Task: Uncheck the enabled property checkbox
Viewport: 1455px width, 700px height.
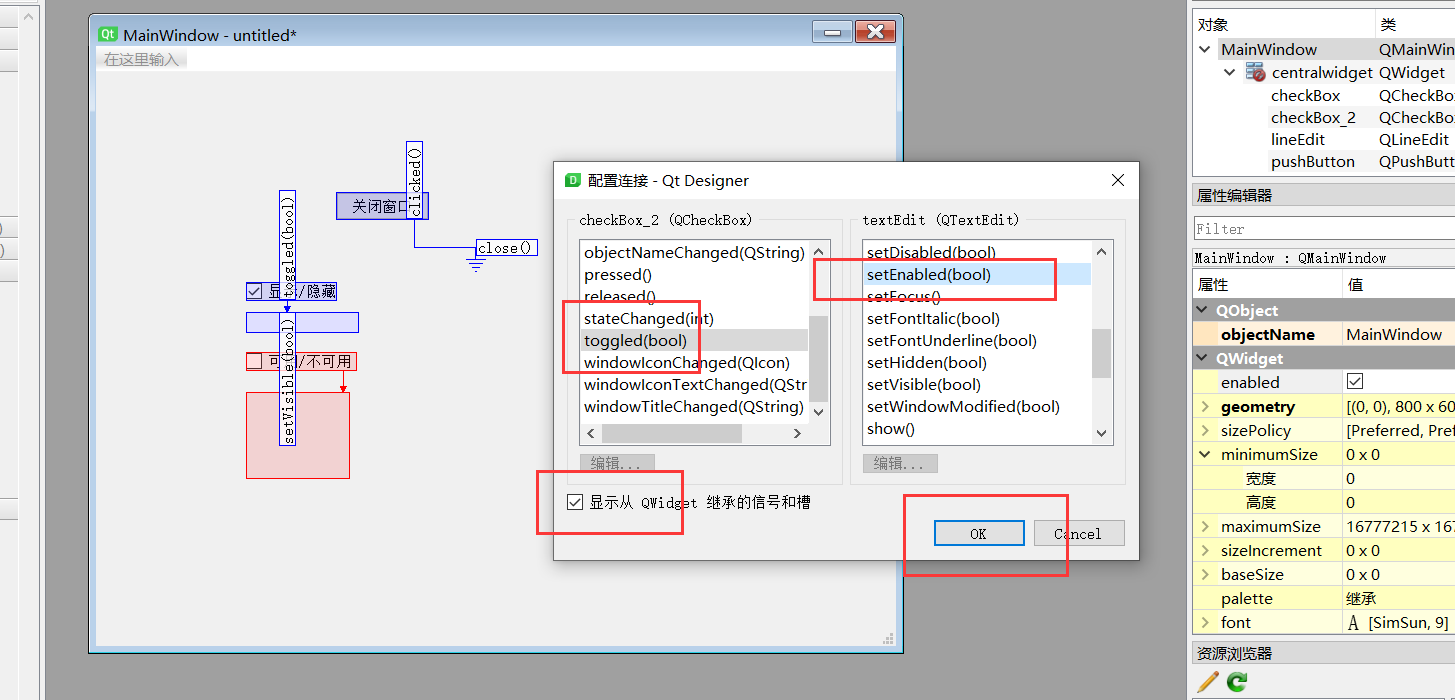Action: coord(1355,382)
